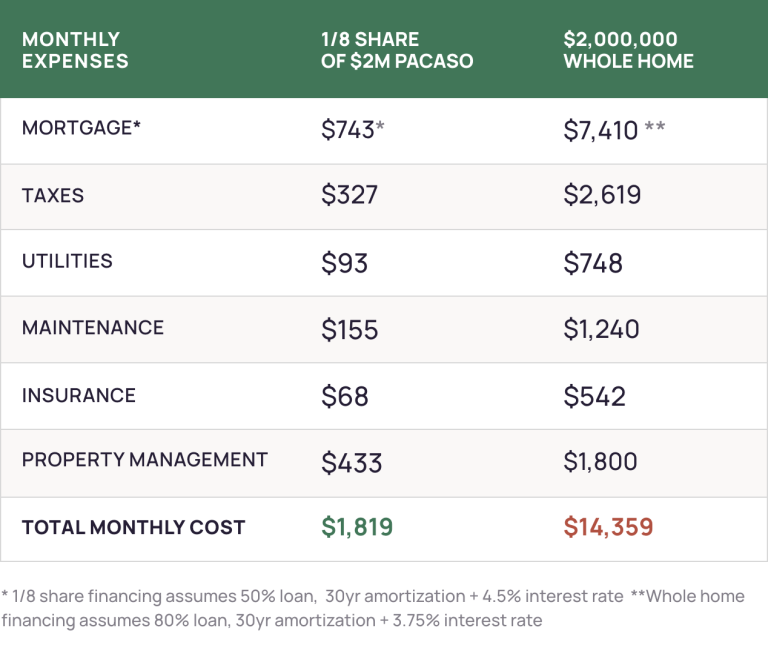This screenshot has width=768, height=648.
Task: Click the $2,000,000 Whole Home header
Action: pyautogui.click(x=628, y=50)
